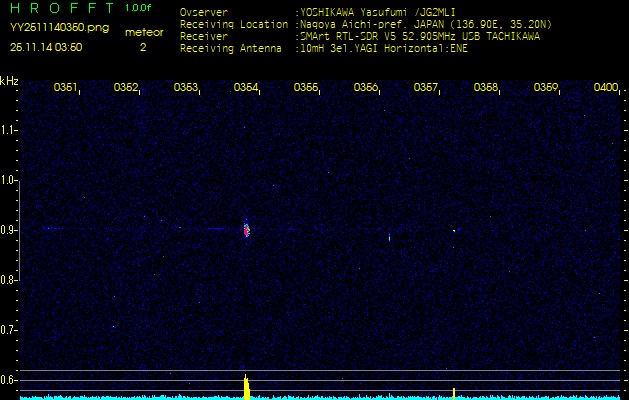Viewport: 629px width, 400px height.
Task: Click the 0356 time marker
Action: (365, 87)
